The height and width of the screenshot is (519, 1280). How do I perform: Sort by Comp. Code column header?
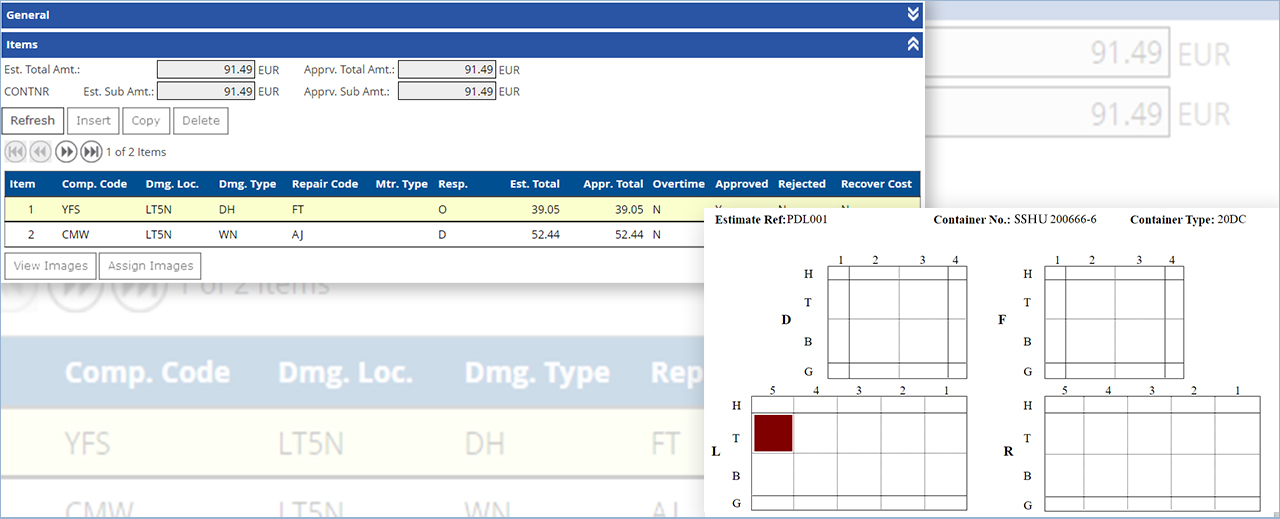coord(94,184)
